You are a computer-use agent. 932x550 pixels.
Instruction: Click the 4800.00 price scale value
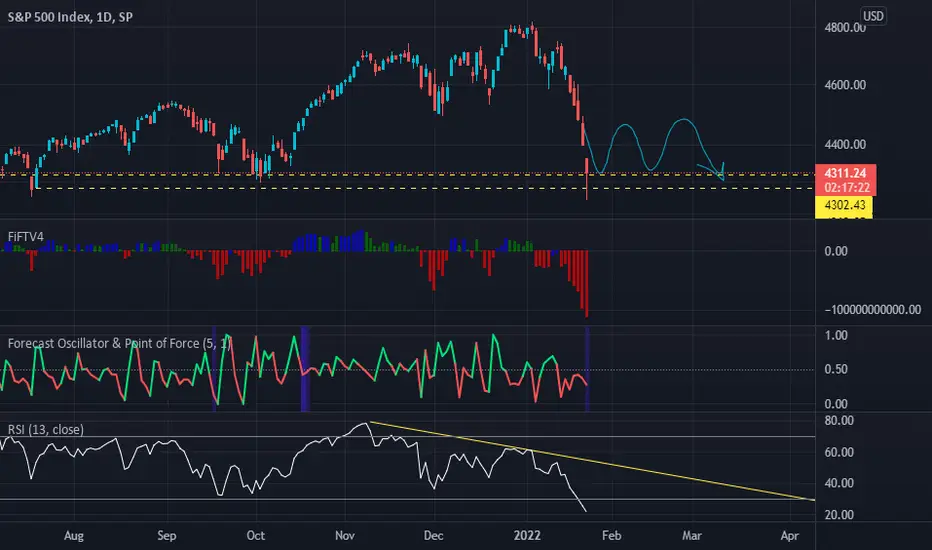(845, 27)
